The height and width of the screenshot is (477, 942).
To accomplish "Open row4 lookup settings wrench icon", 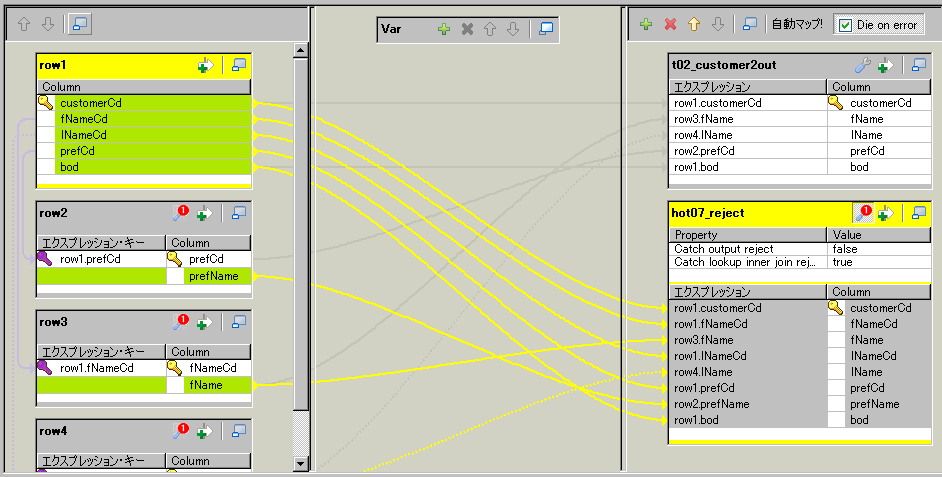I will pos(181,431).
